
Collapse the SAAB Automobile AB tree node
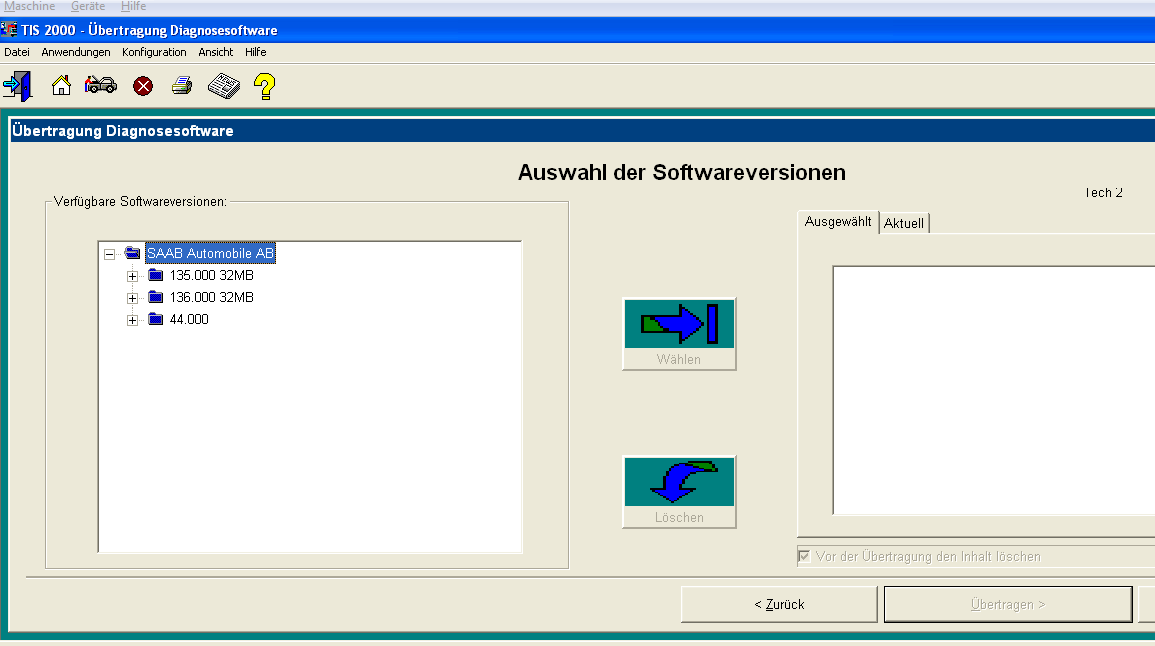click(110, 254)
